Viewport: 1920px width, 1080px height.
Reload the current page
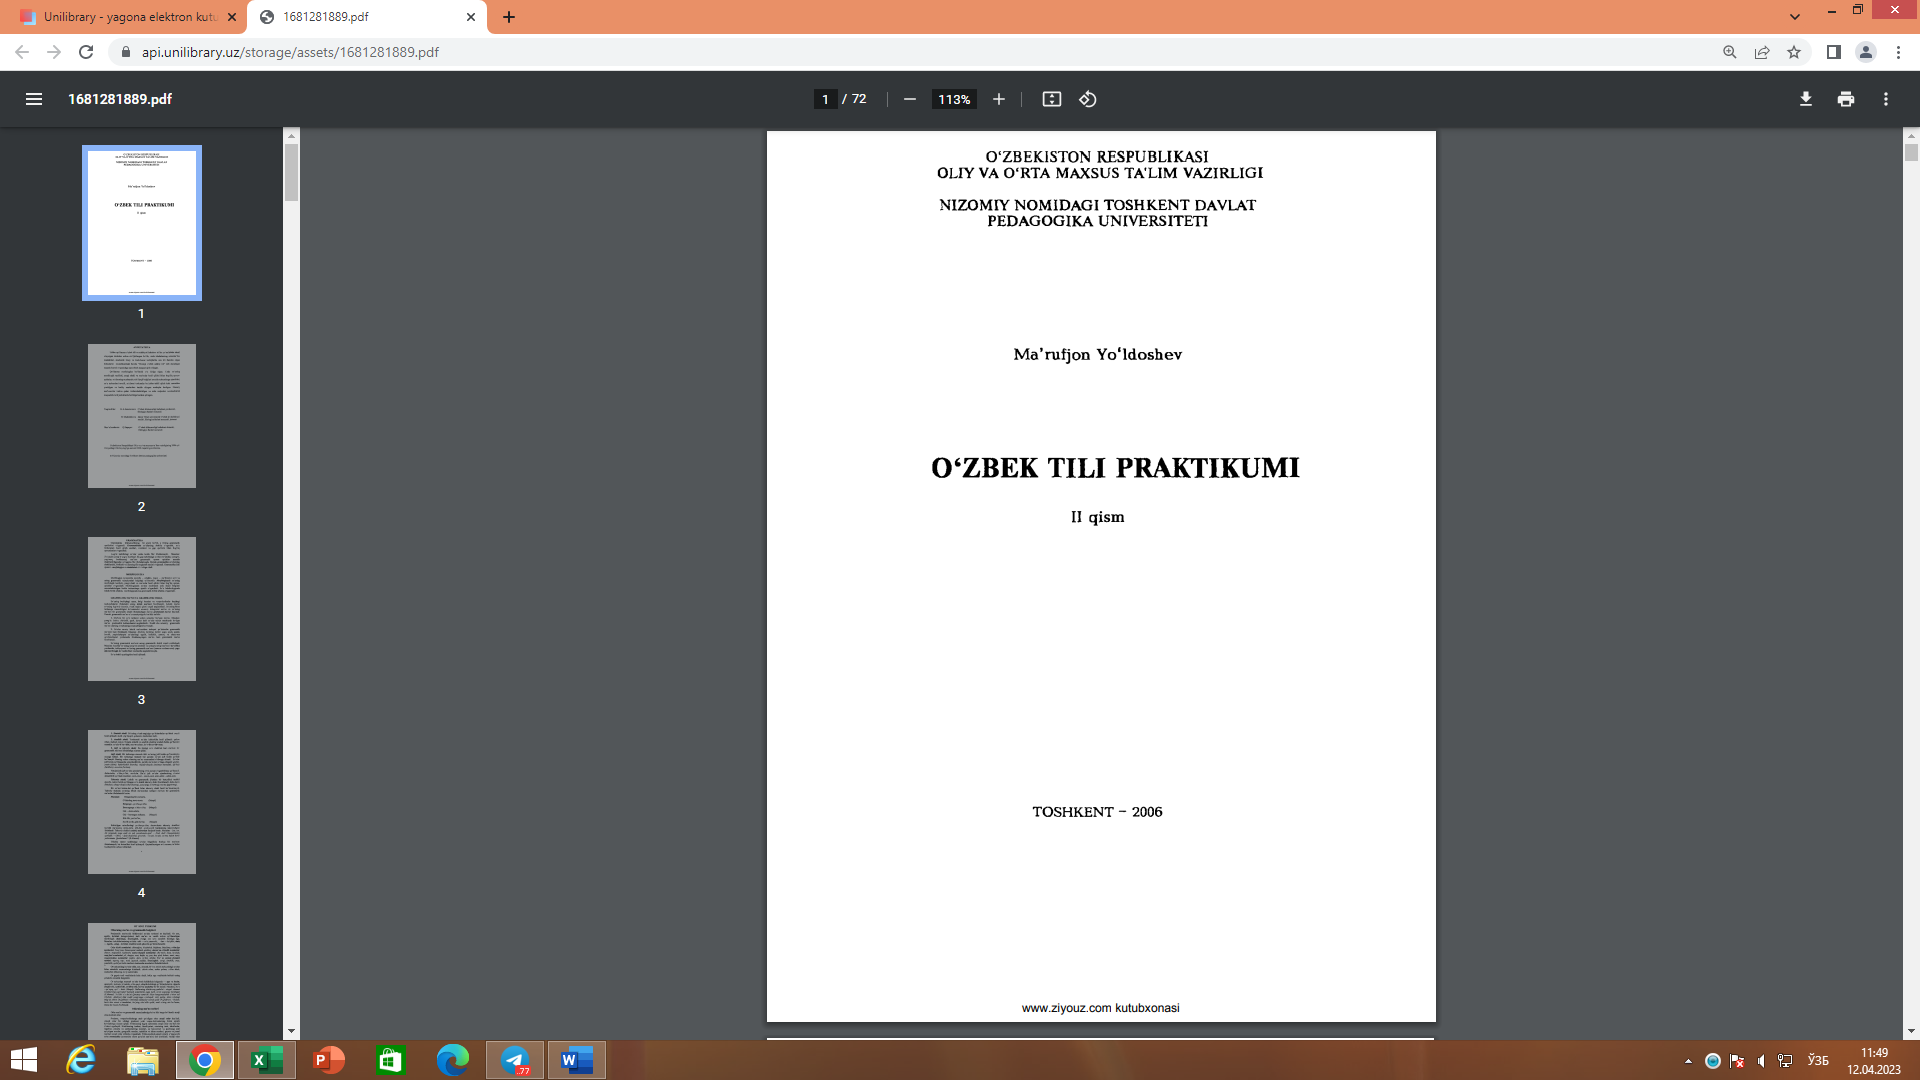pyautogui.click(x=86, y=52)
